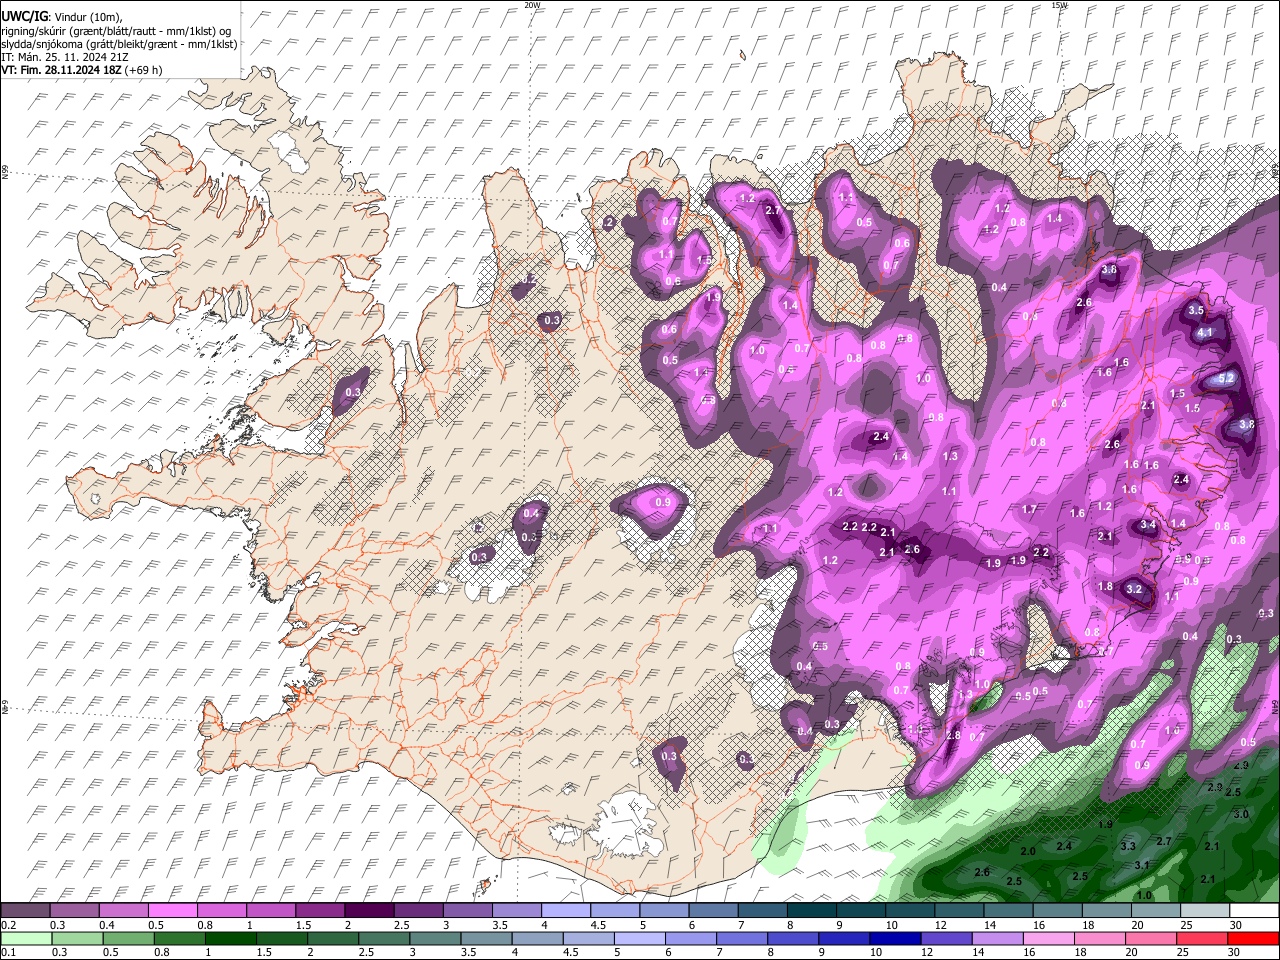Click the 3.8 value near the east coast
This screenshot has width=1280, height=960.
click(x=1246, y=424)
